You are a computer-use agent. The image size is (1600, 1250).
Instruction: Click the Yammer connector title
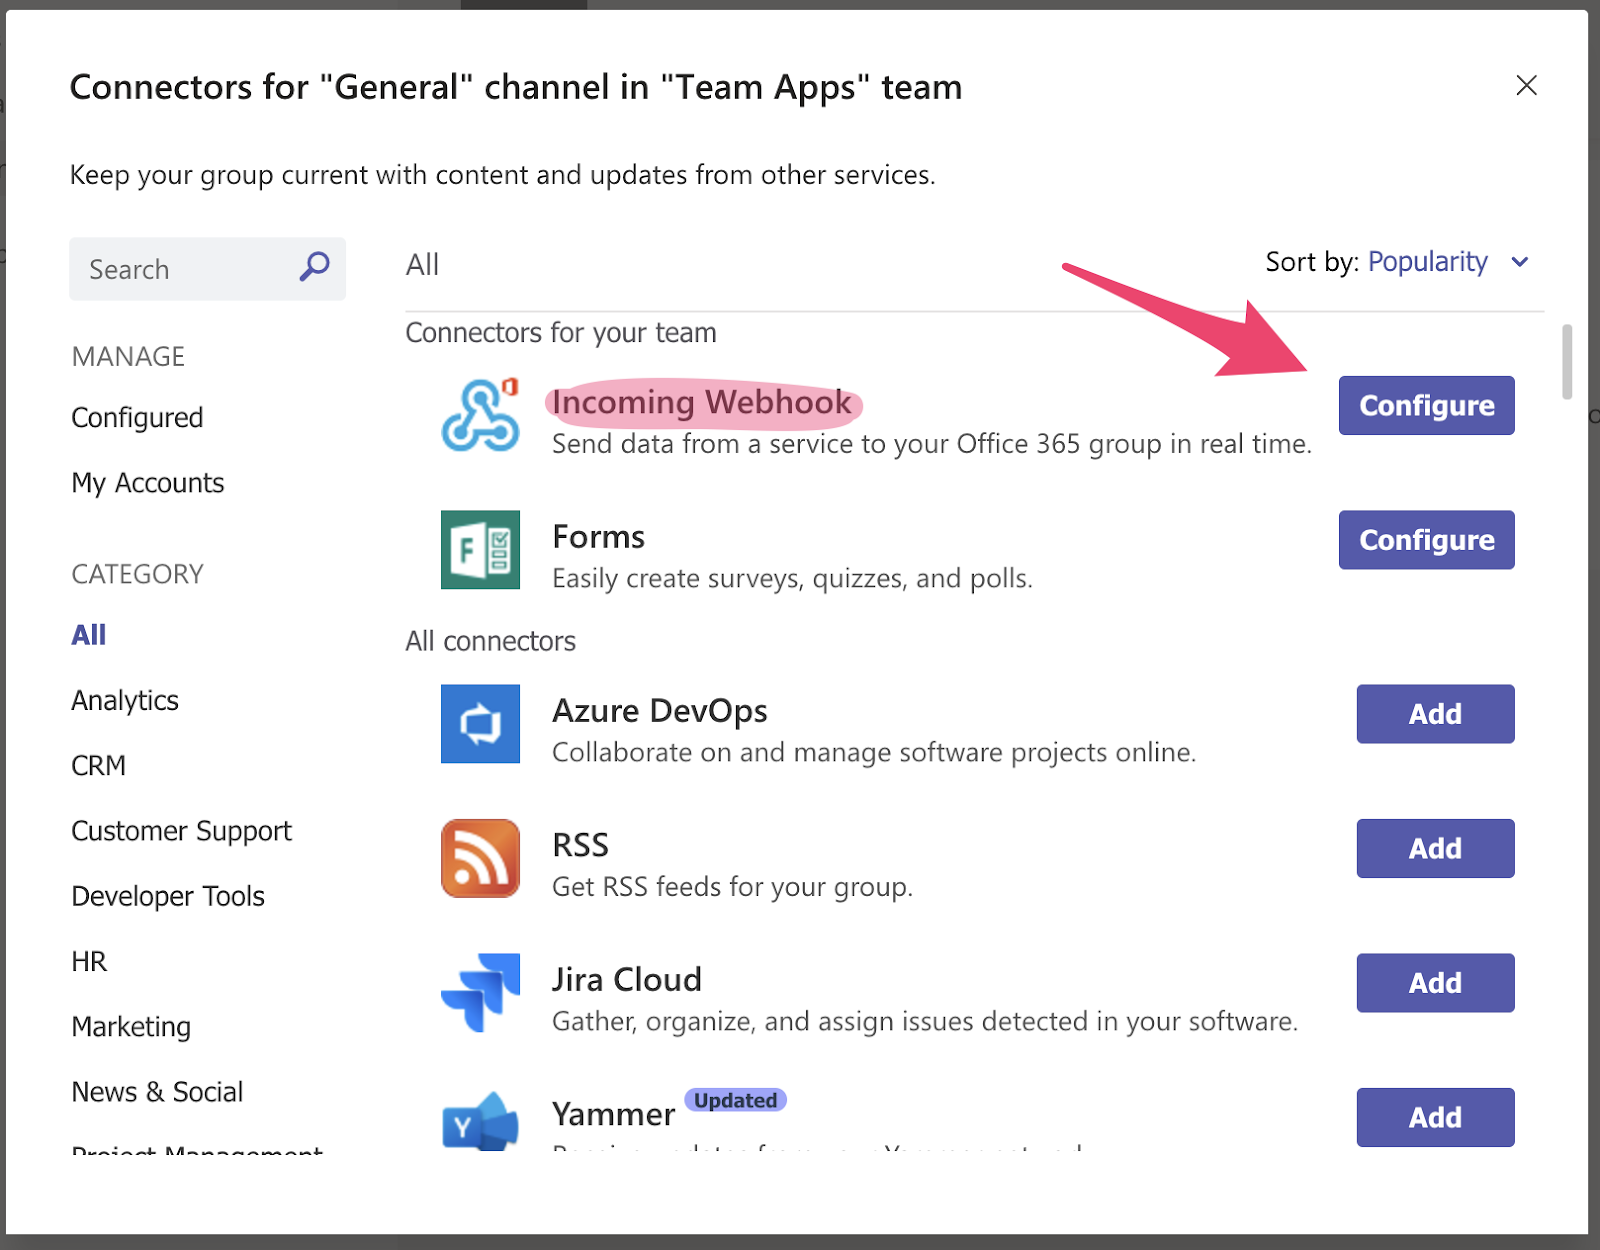click(614, 1114)
